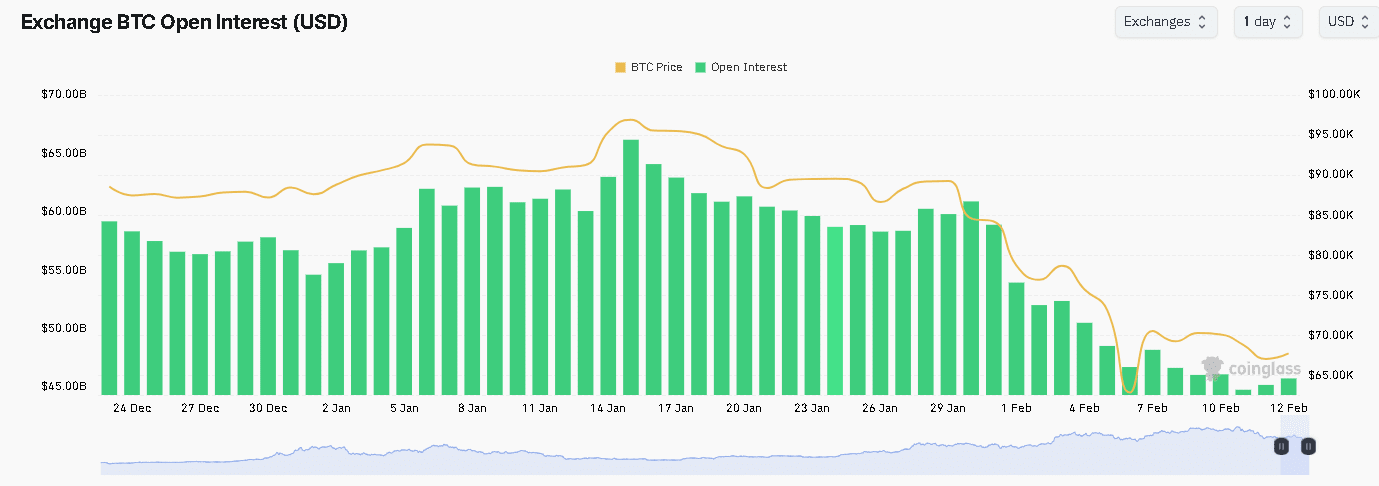Viewport: 1379px width, 486px height.
Task: Open the Exchanges dropdown
Action: 1165,22
